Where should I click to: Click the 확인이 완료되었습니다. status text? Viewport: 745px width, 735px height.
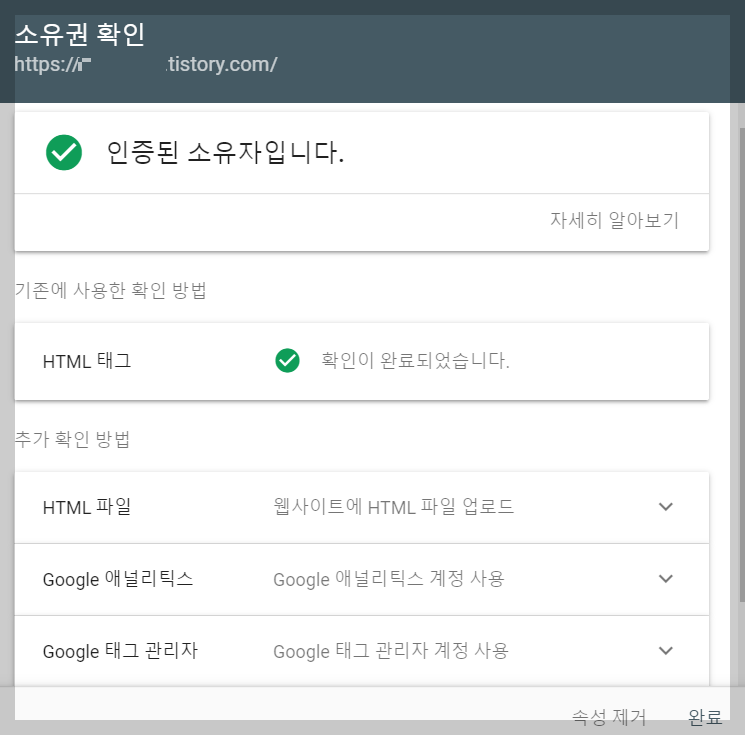click(x=415, y=361)
